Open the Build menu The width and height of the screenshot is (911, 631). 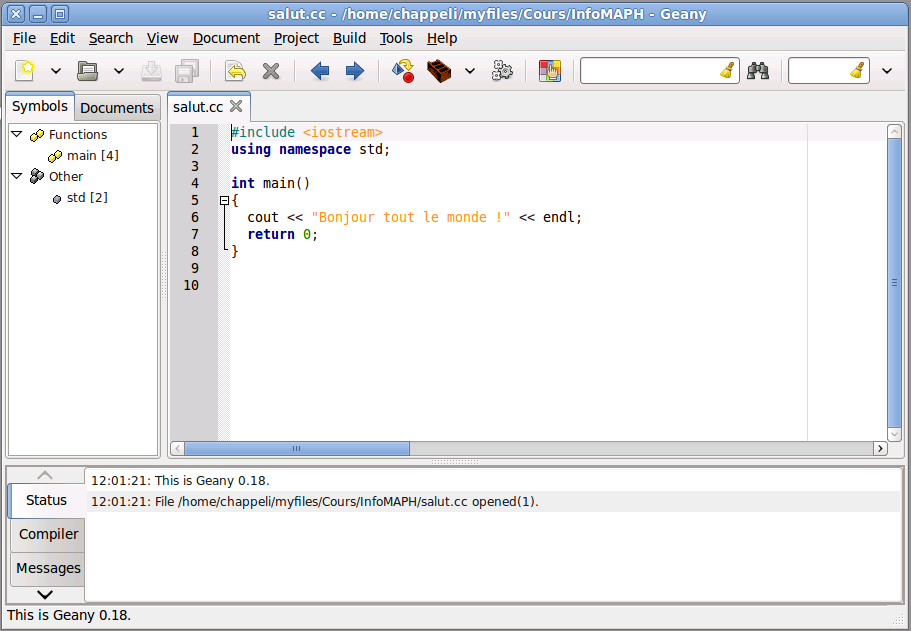[349, 38]
